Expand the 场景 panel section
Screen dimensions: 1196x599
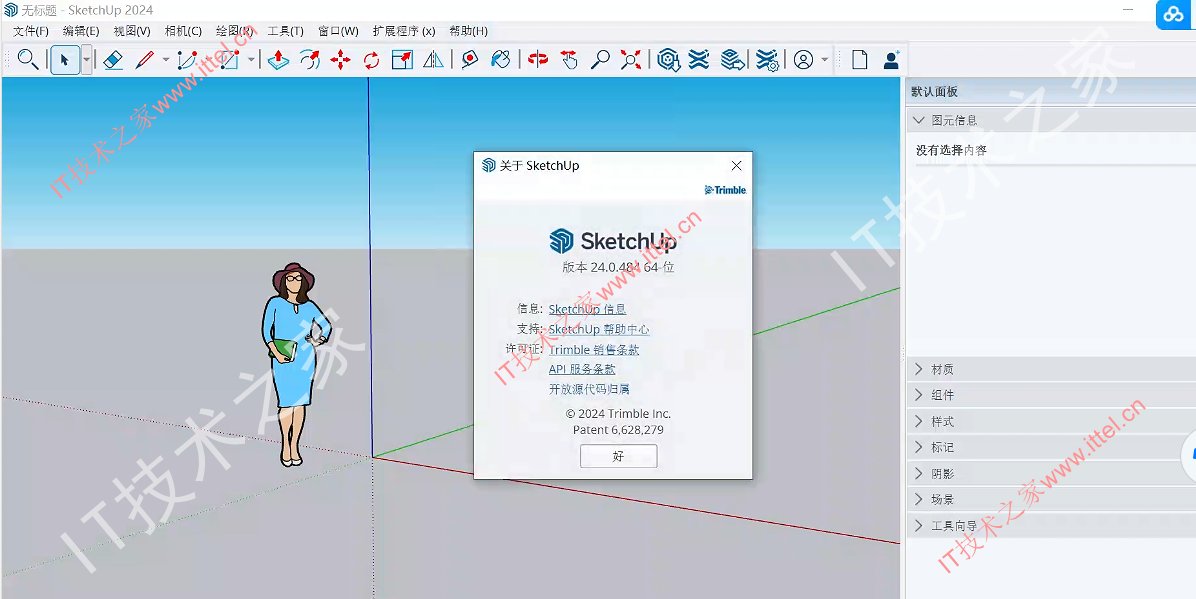click(x=1051, y=499)
